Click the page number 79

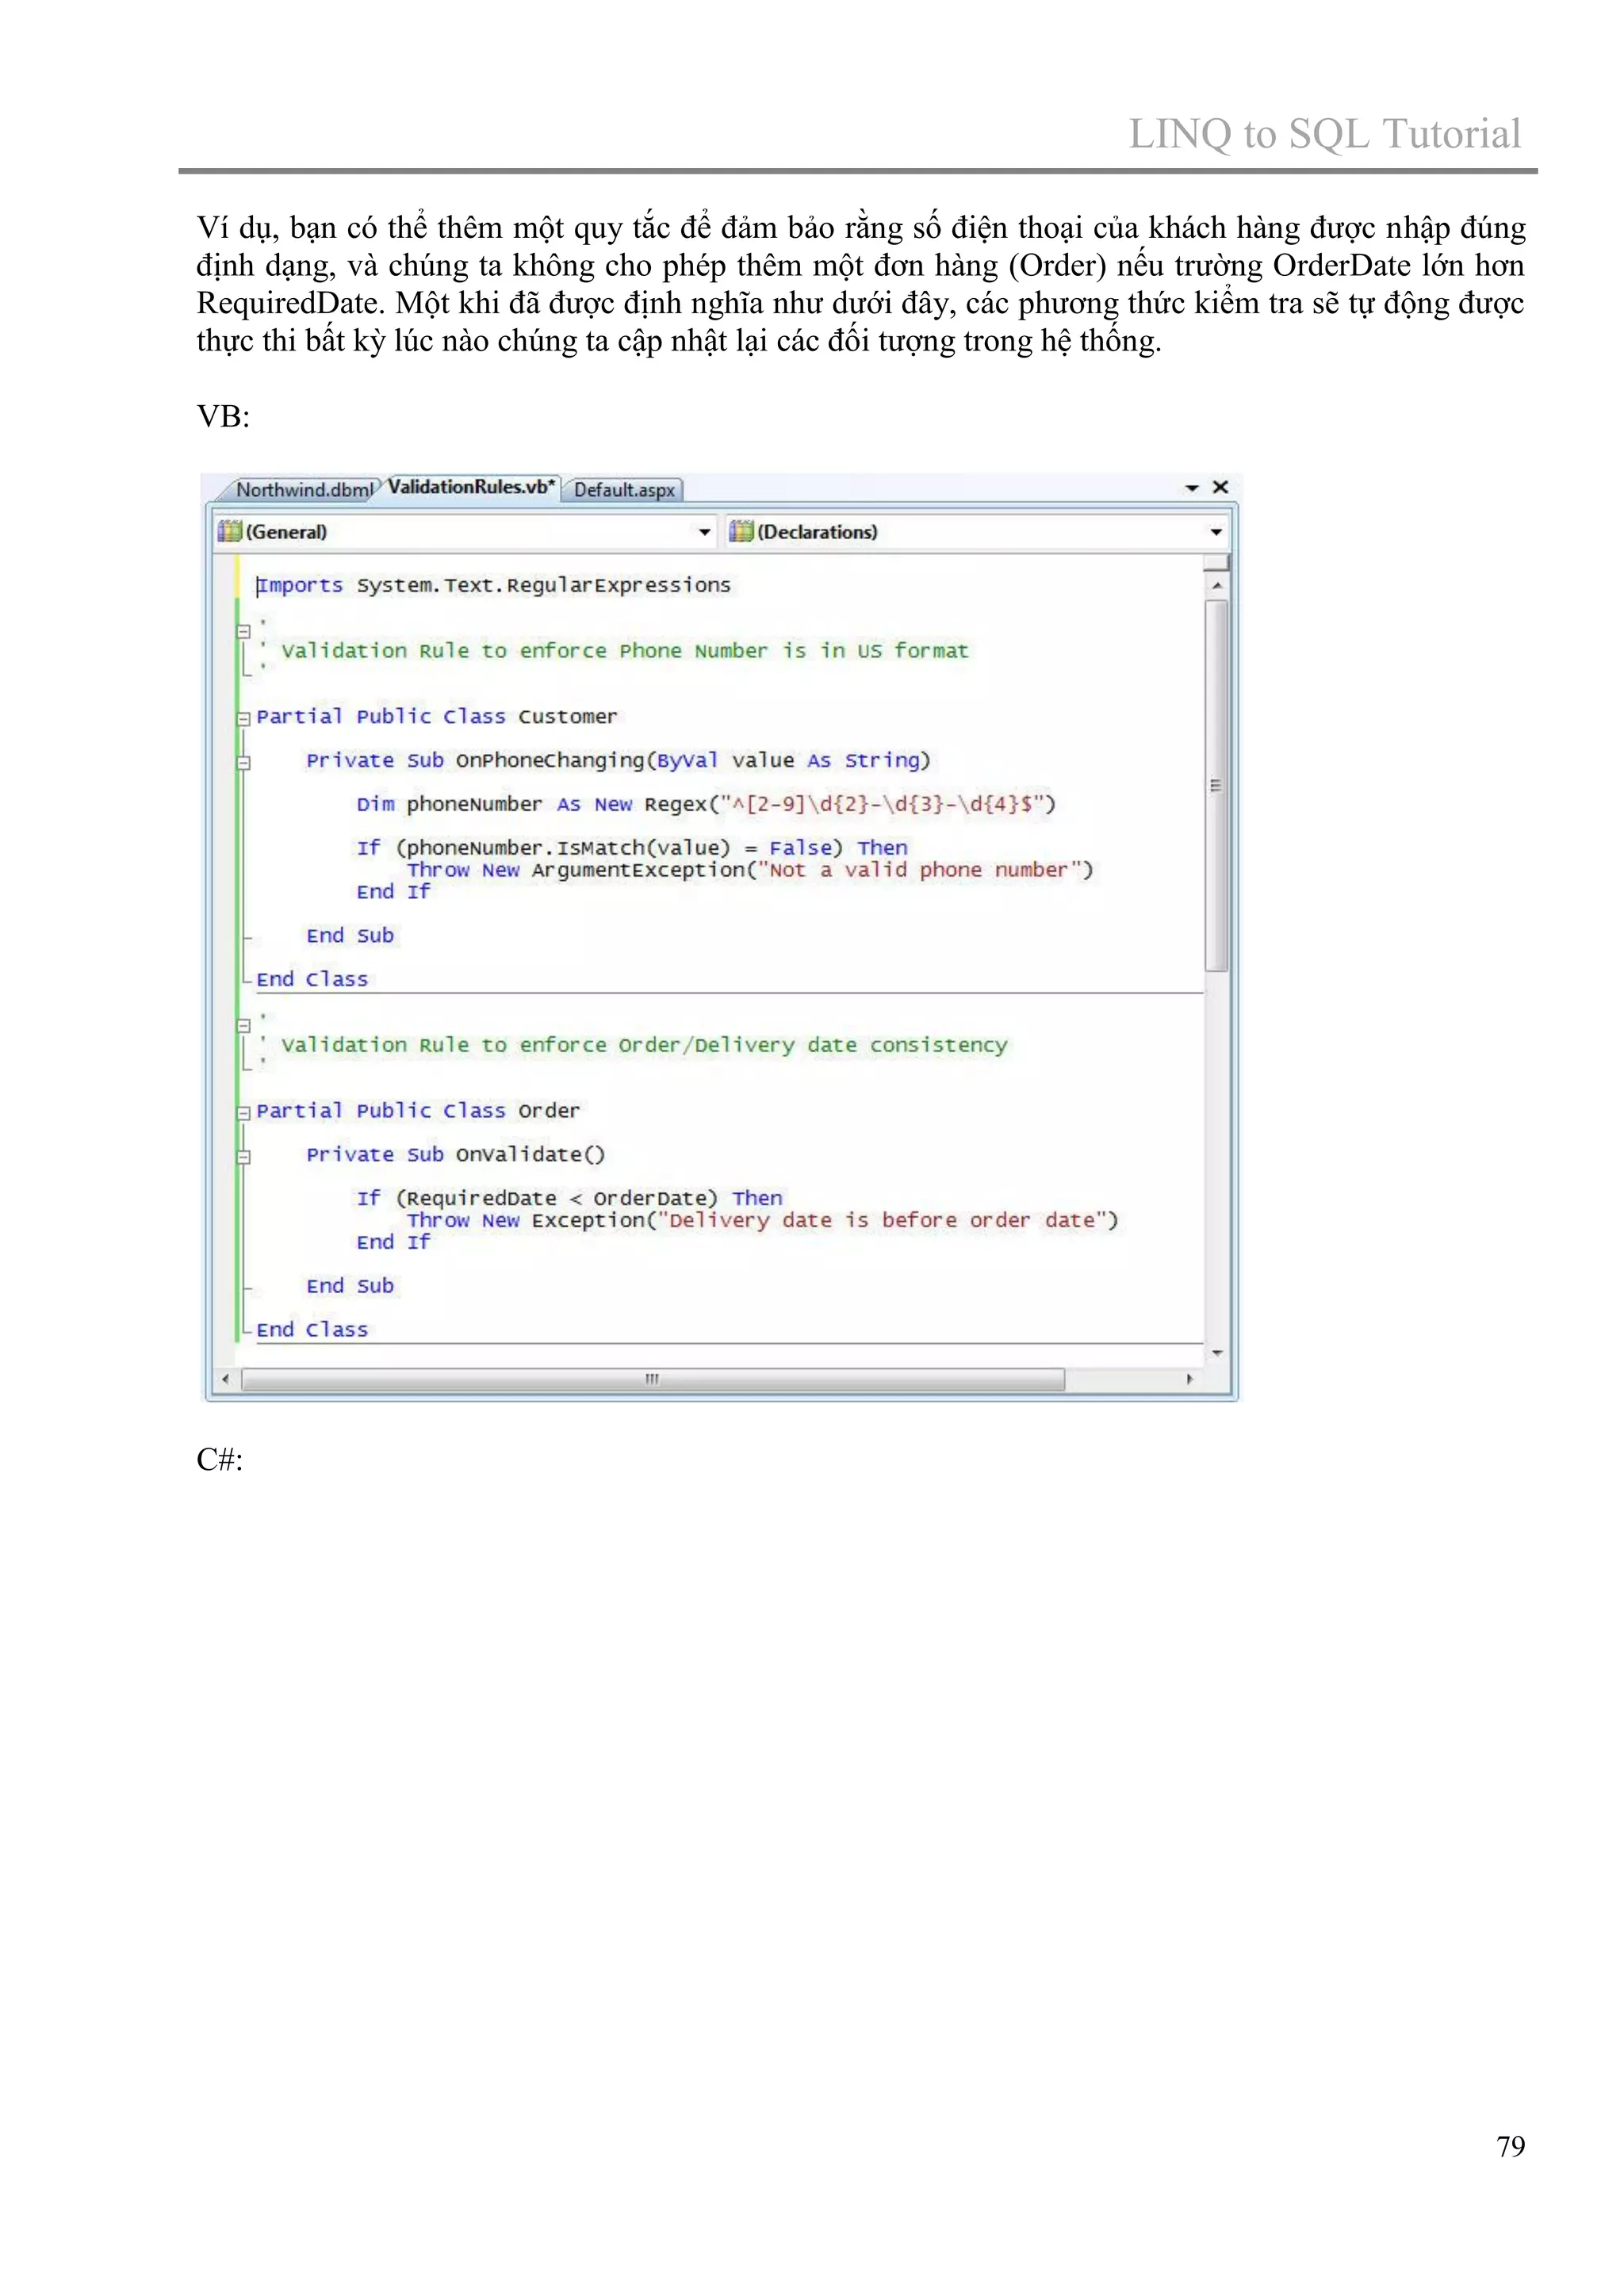click(x=1510, y=2147)
